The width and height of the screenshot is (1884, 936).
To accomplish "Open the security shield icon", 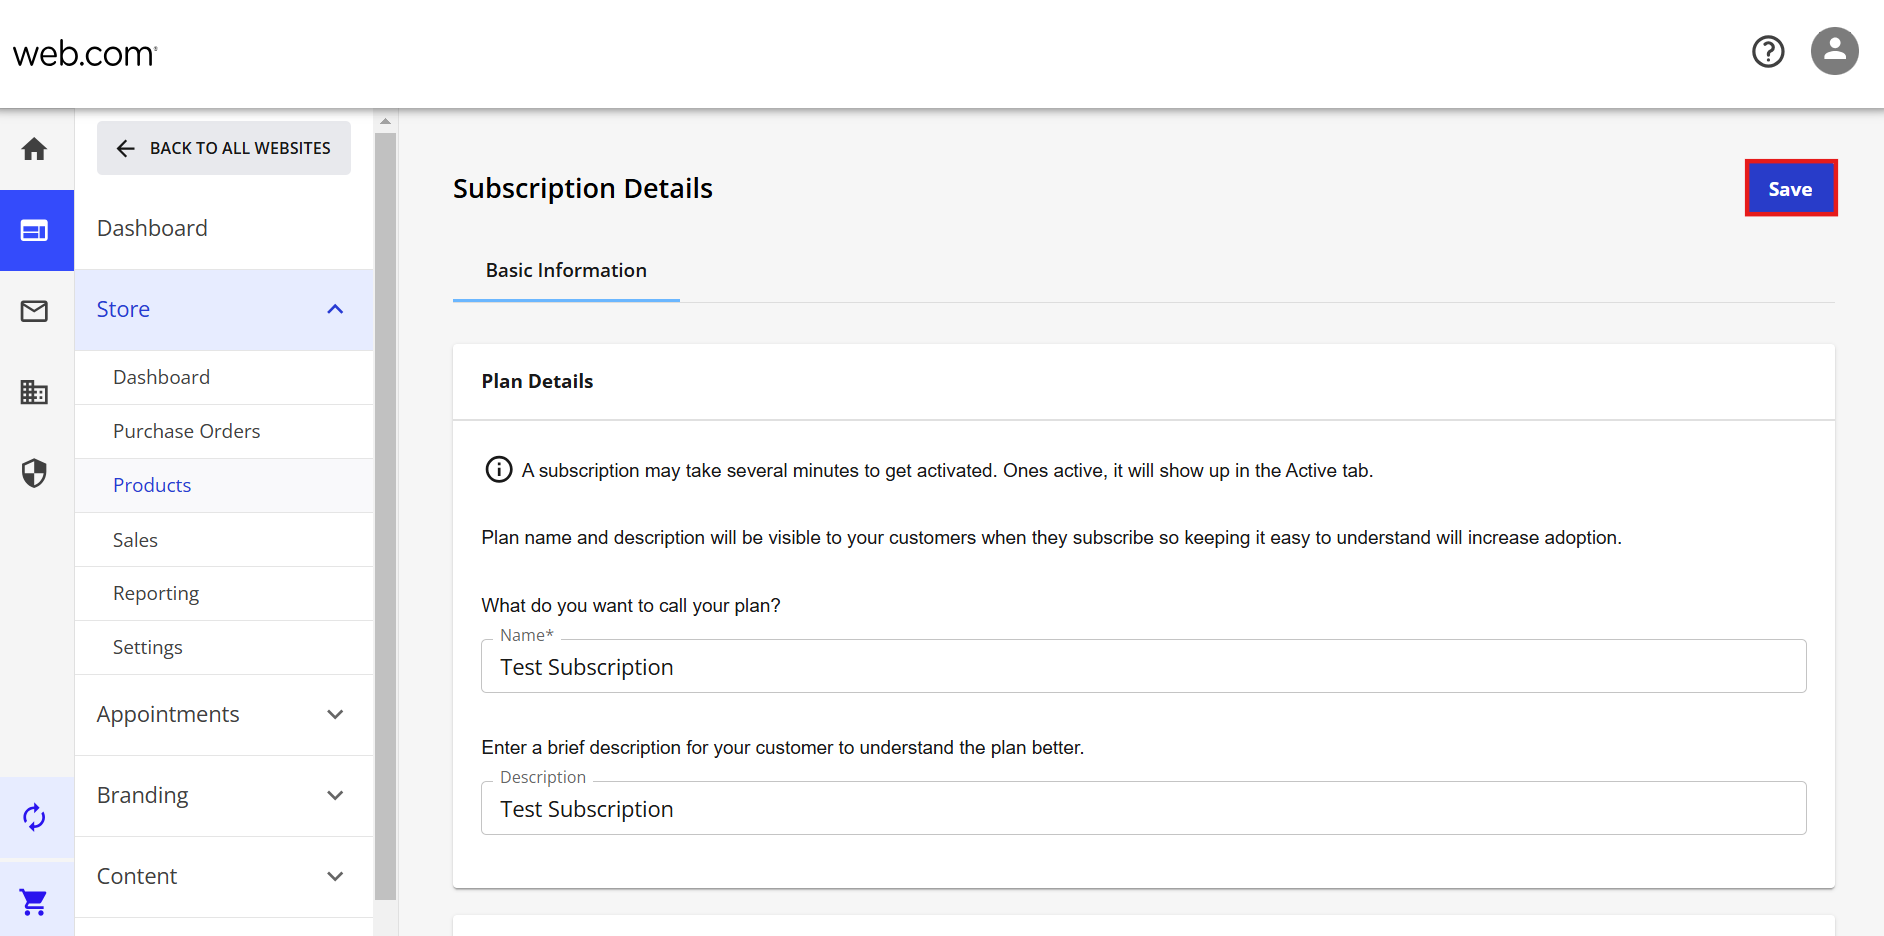I will pos(34,473).
